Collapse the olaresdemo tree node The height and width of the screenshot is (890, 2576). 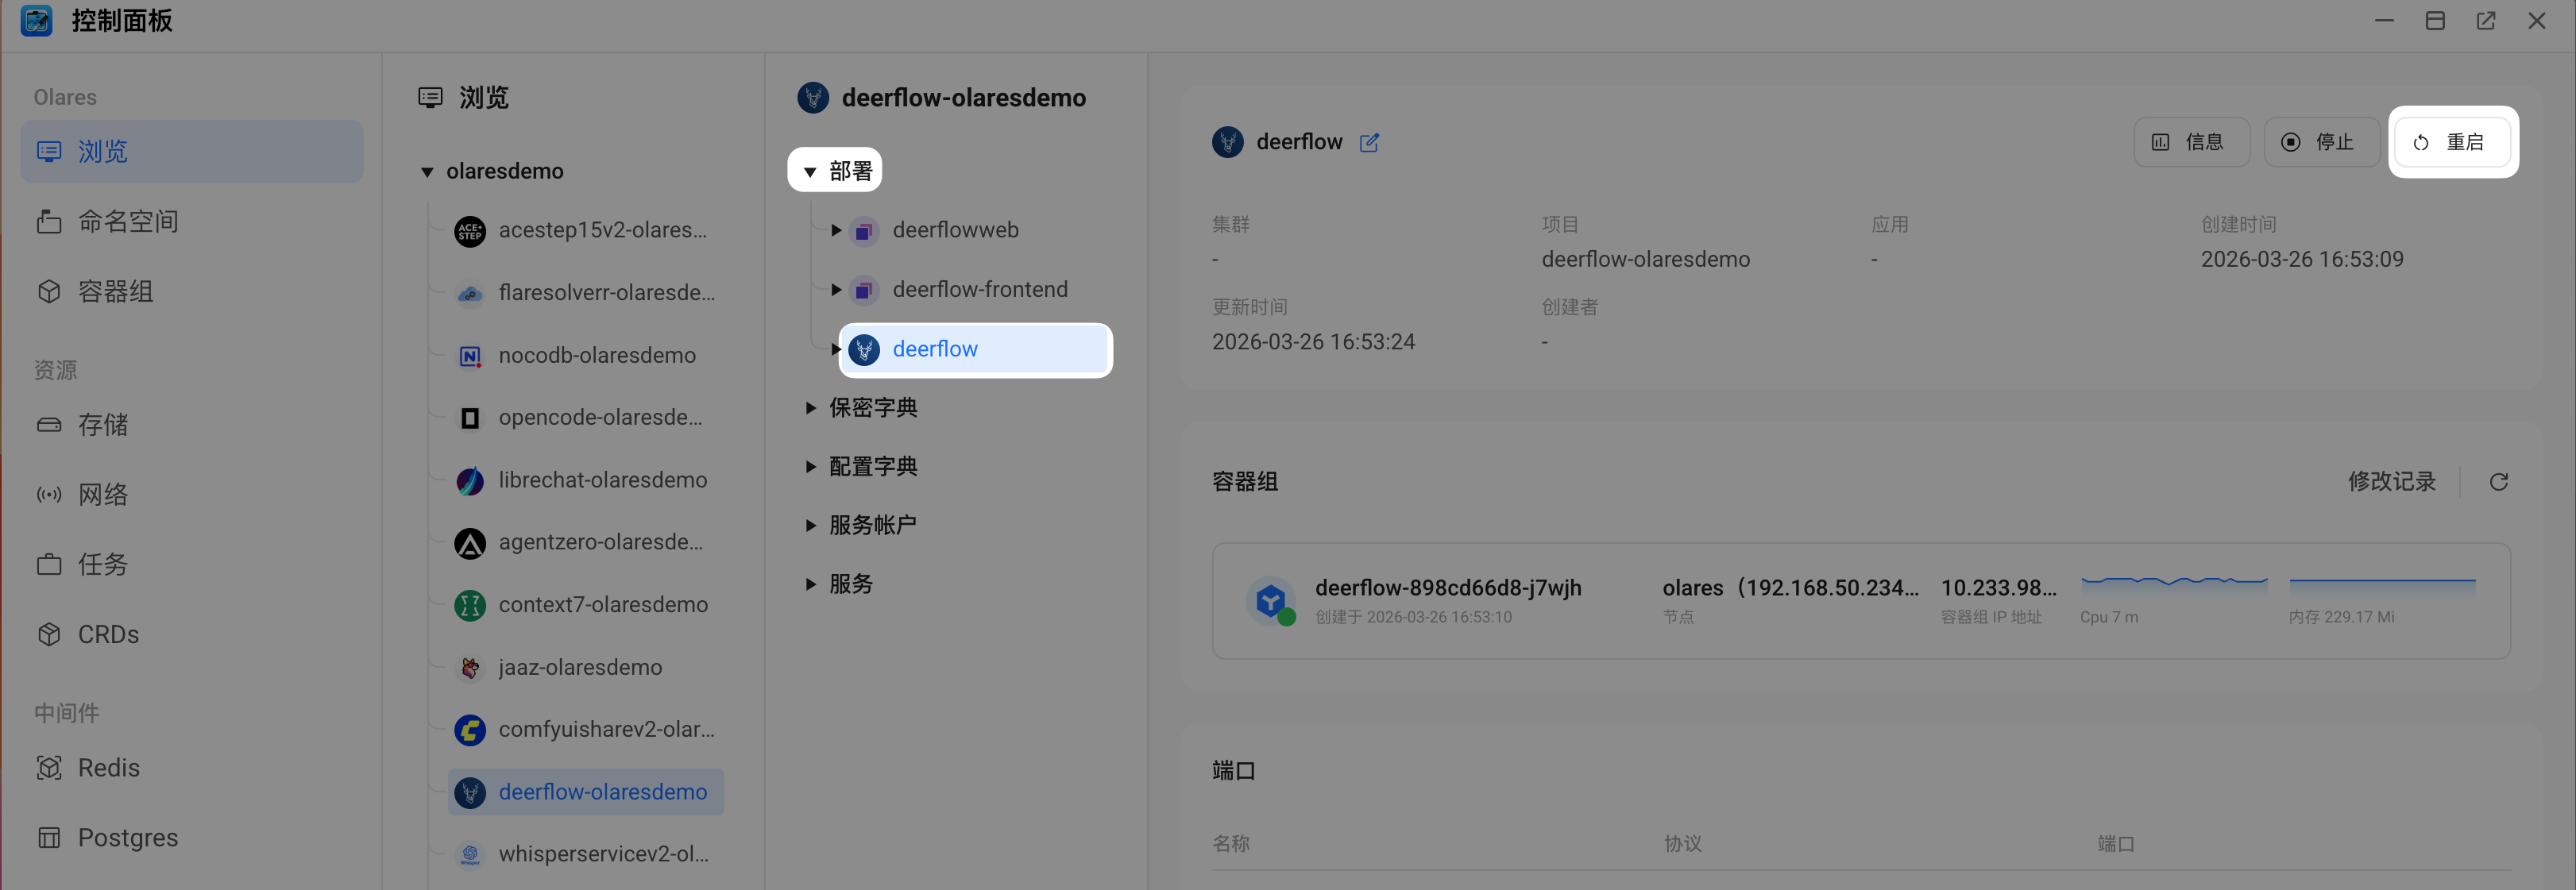(x=427, y=172)
